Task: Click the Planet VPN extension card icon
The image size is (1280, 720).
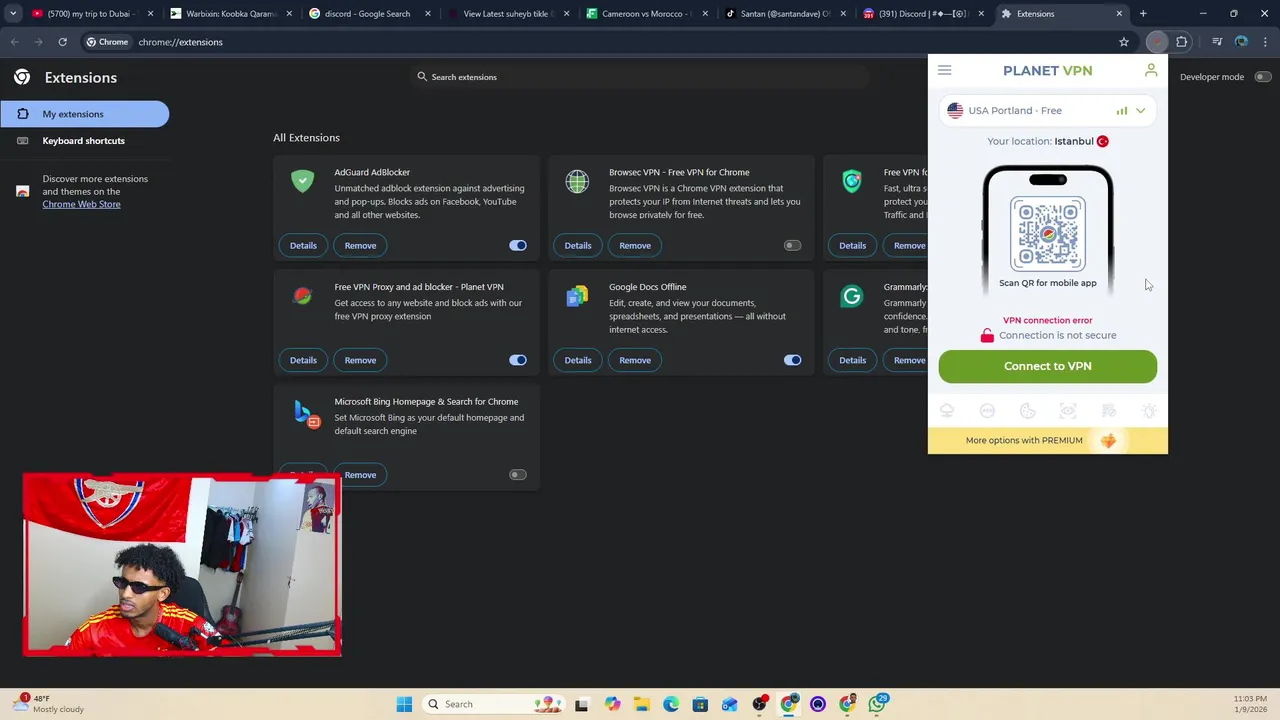Action: pyautogui.click(x=302, y=296)
